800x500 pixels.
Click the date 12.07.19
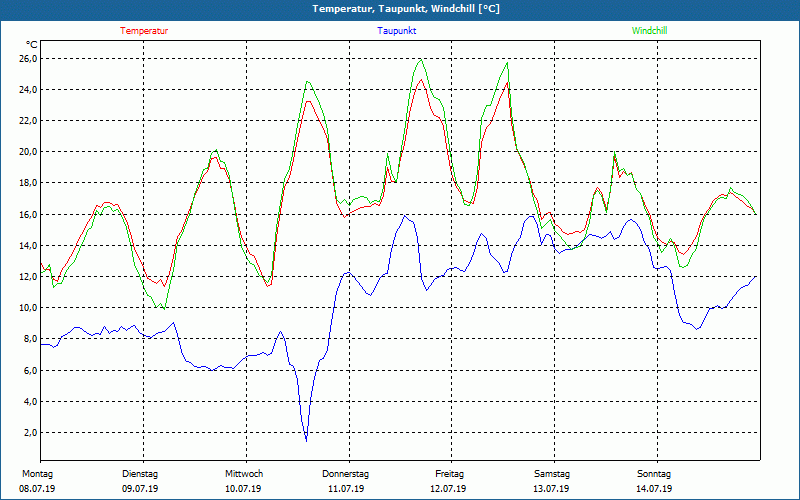pos(448,489)
